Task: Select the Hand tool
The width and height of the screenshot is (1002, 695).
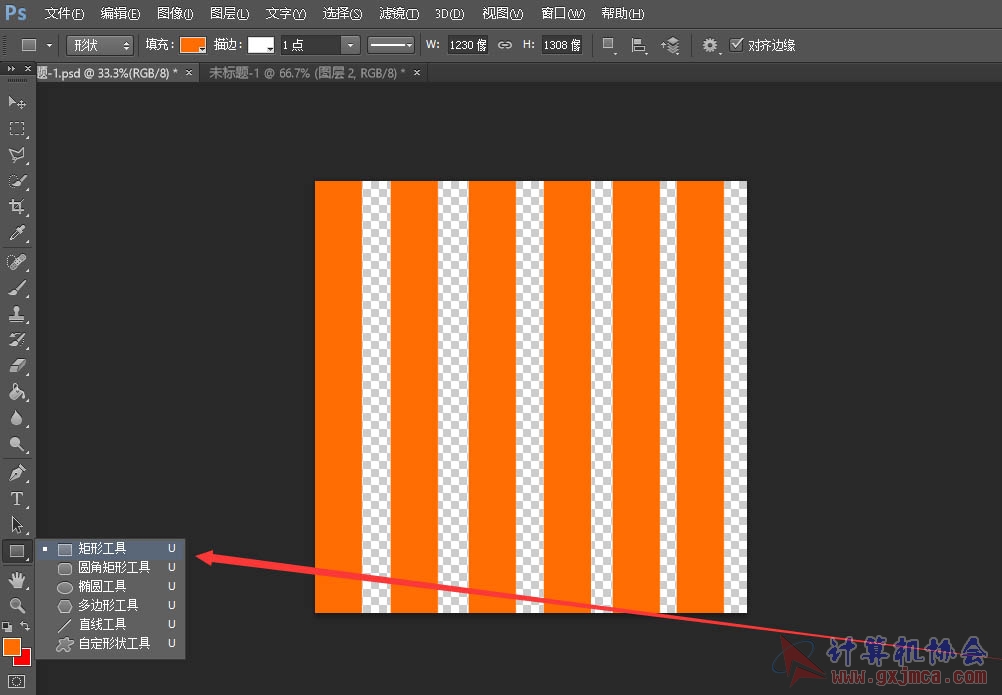Action: (17, 580)
